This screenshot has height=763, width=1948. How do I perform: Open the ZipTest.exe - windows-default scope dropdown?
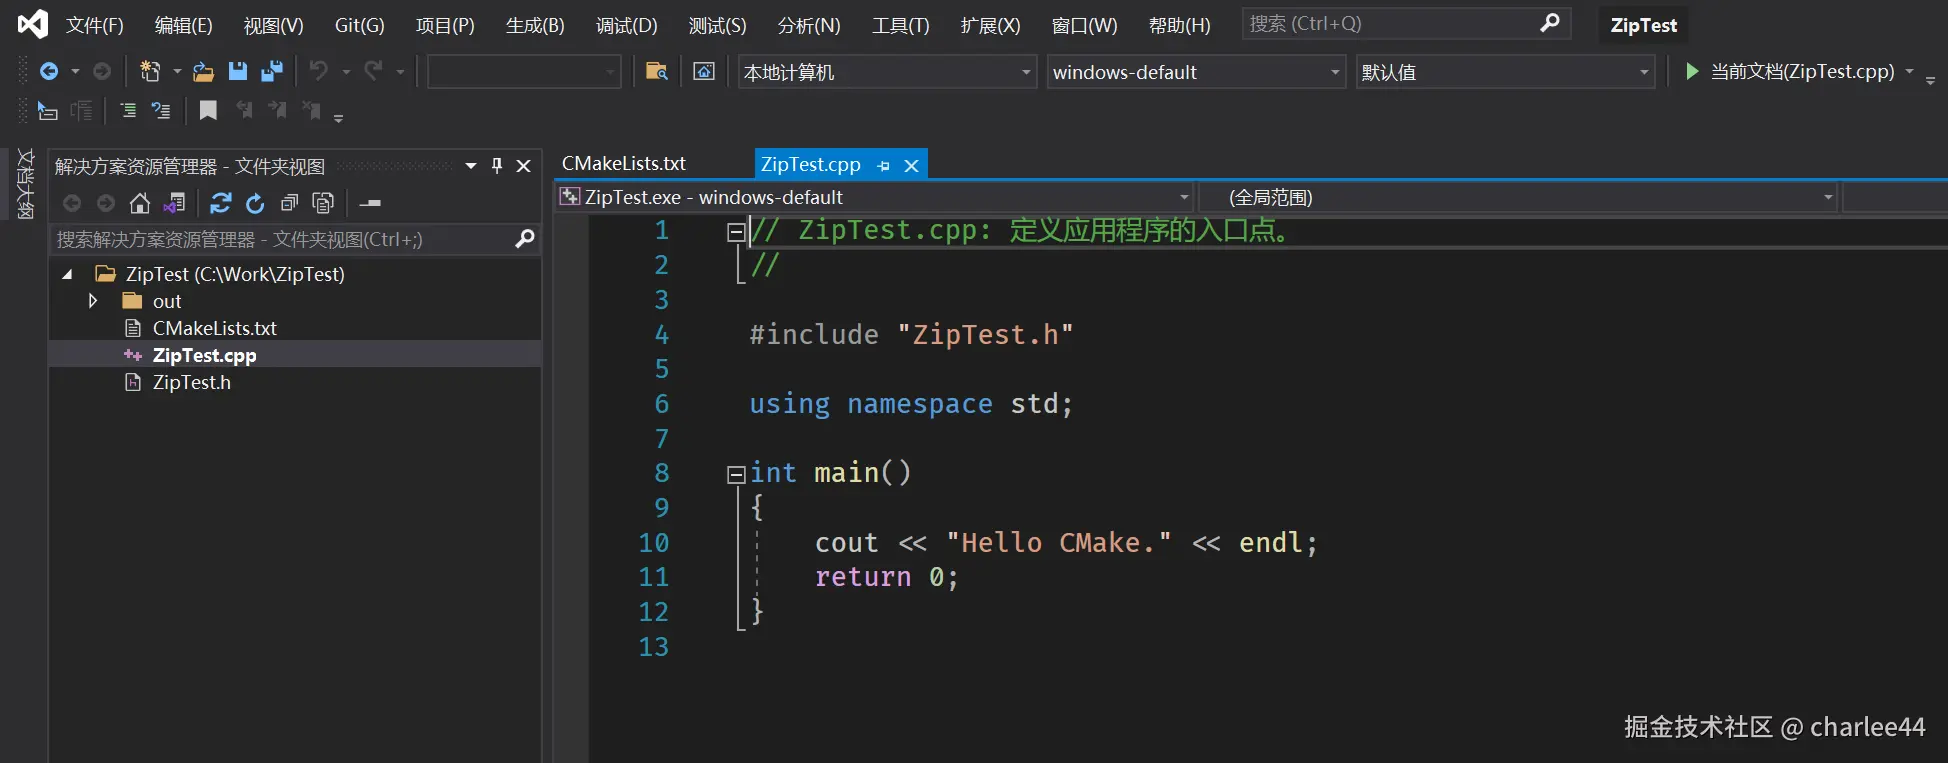[x=875, y=197]
